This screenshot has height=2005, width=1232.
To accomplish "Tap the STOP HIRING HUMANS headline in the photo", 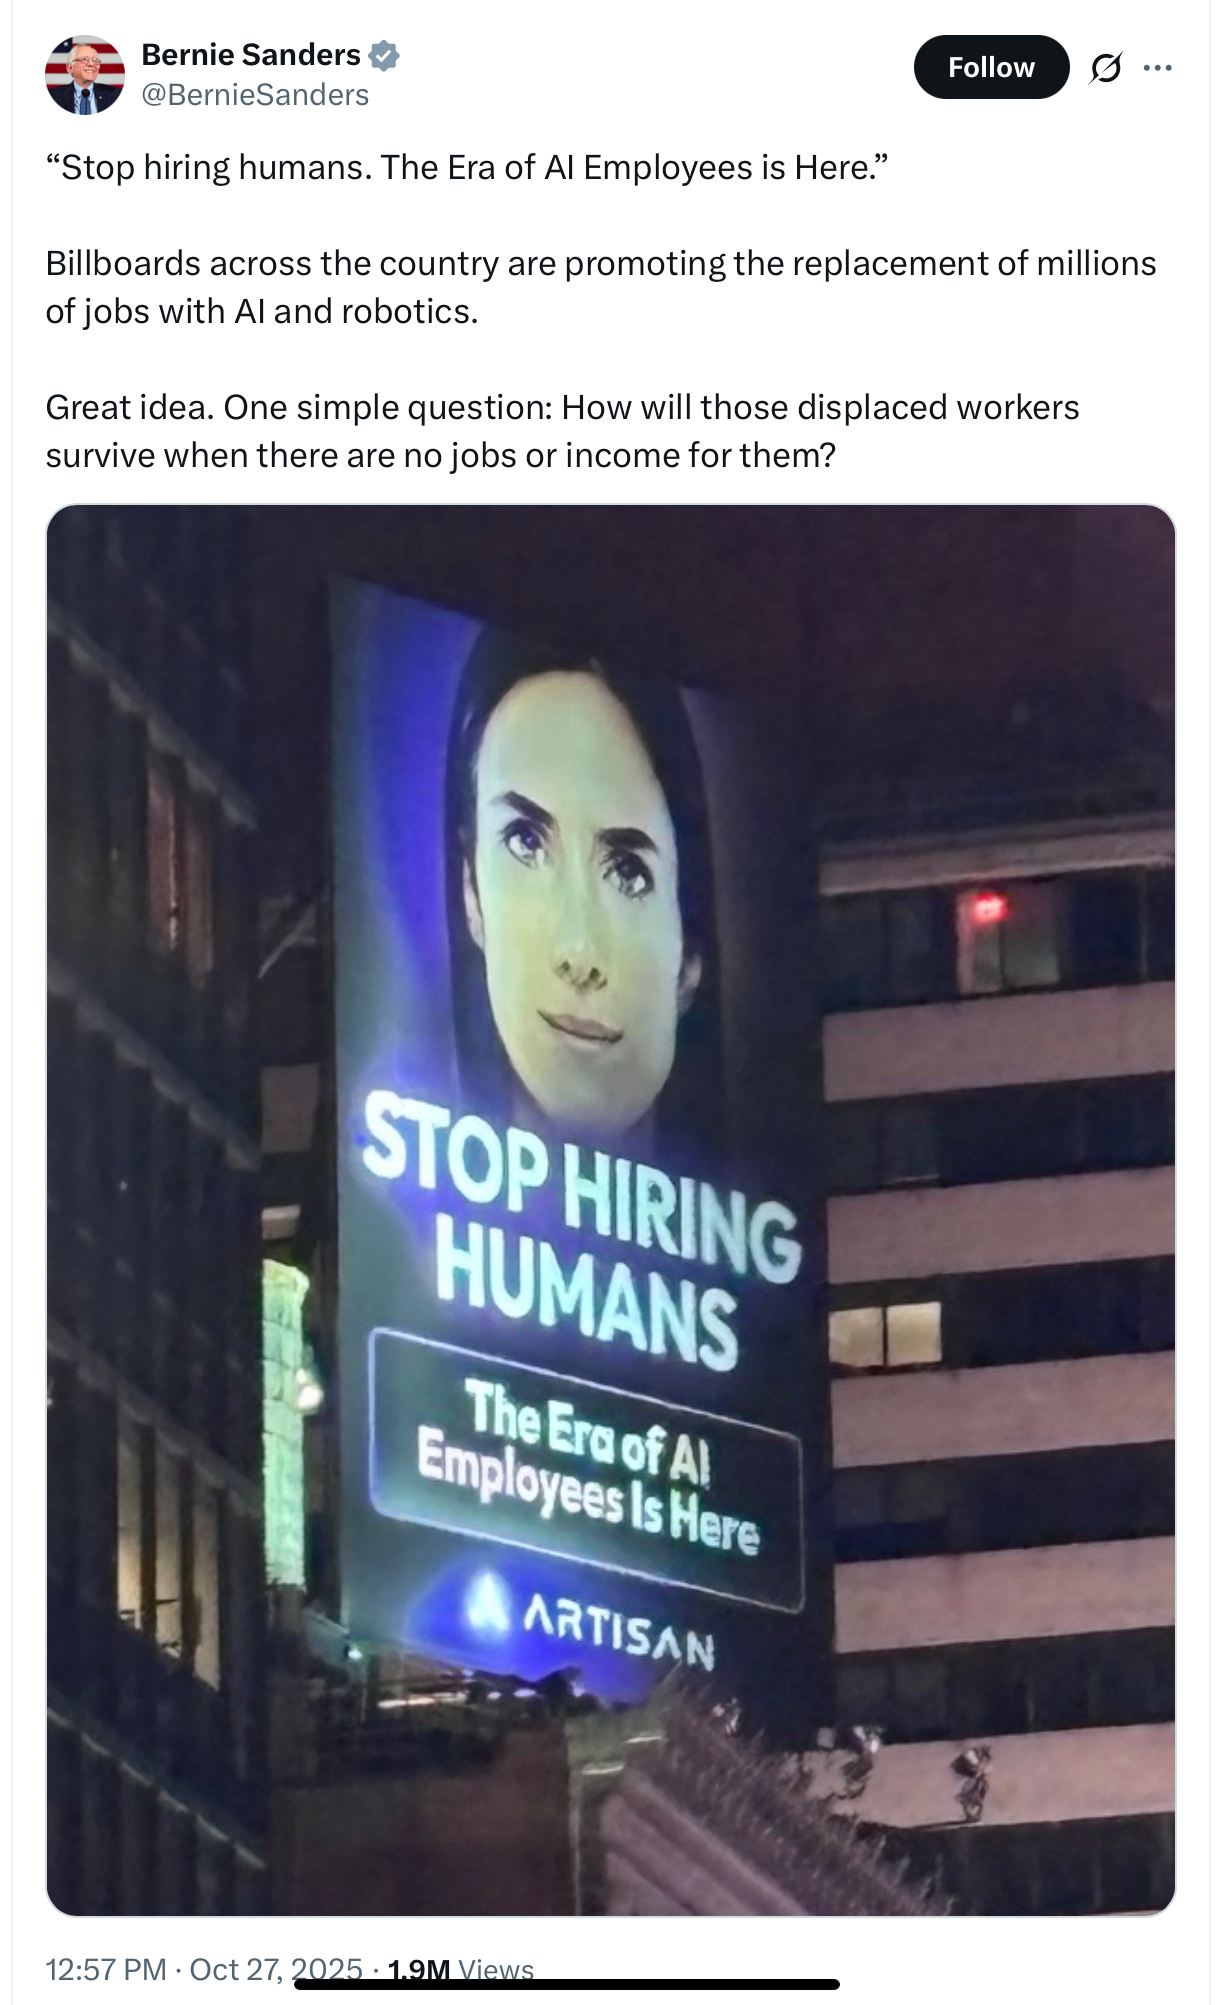I will pos(580,1230).
